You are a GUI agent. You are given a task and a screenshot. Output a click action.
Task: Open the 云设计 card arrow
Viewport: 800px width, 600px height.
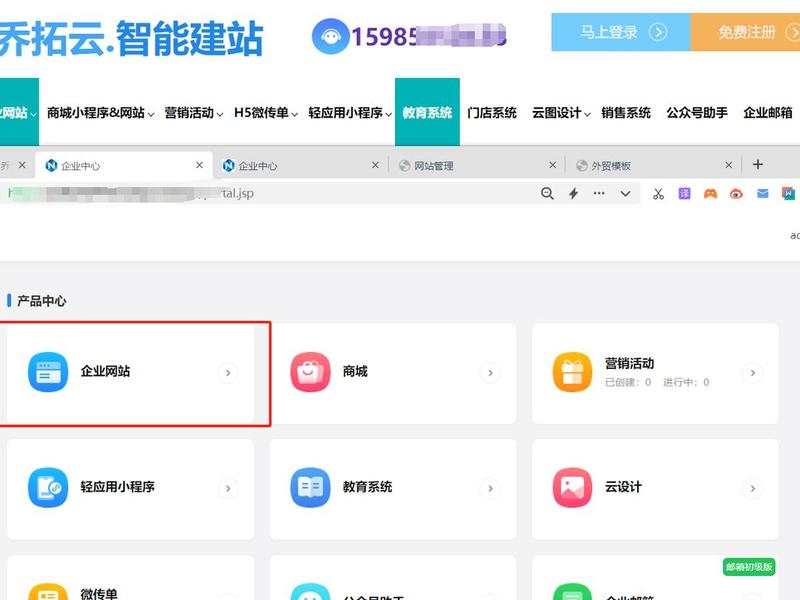click(x=753, y=489)
